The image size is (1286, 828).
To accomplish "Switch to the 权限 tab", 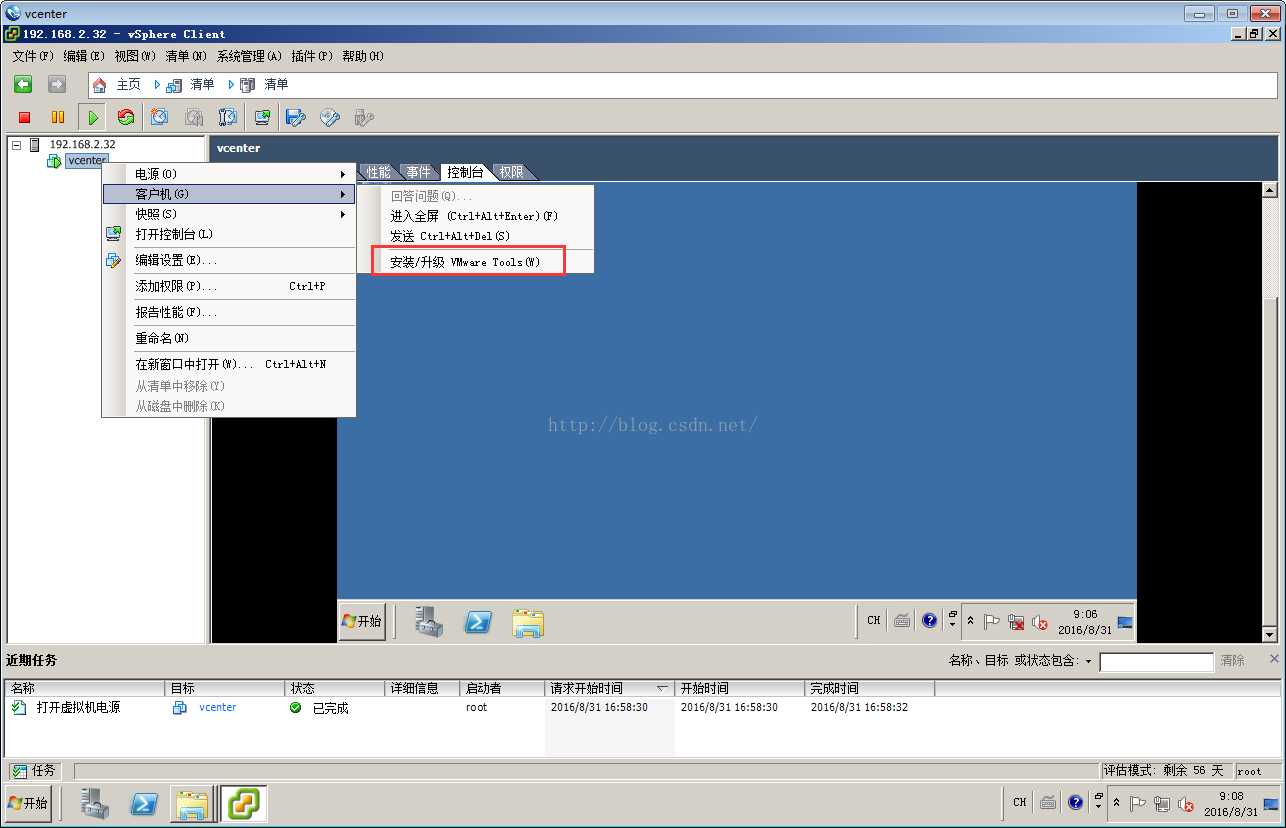I will [x=512, y=172].
